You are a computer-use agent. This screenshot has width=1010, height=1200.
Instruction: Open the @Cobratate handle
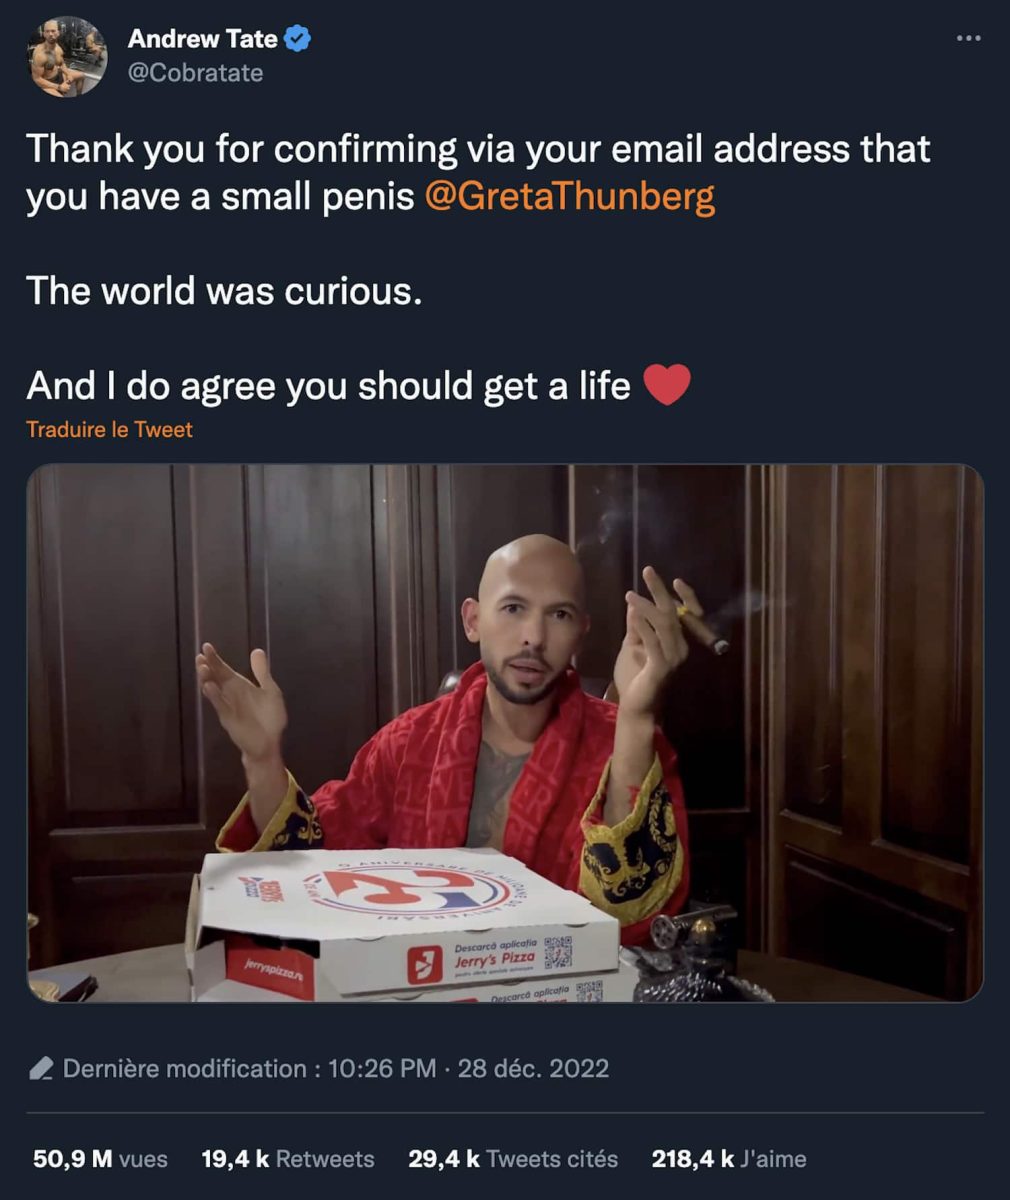[x=196, y=73]
